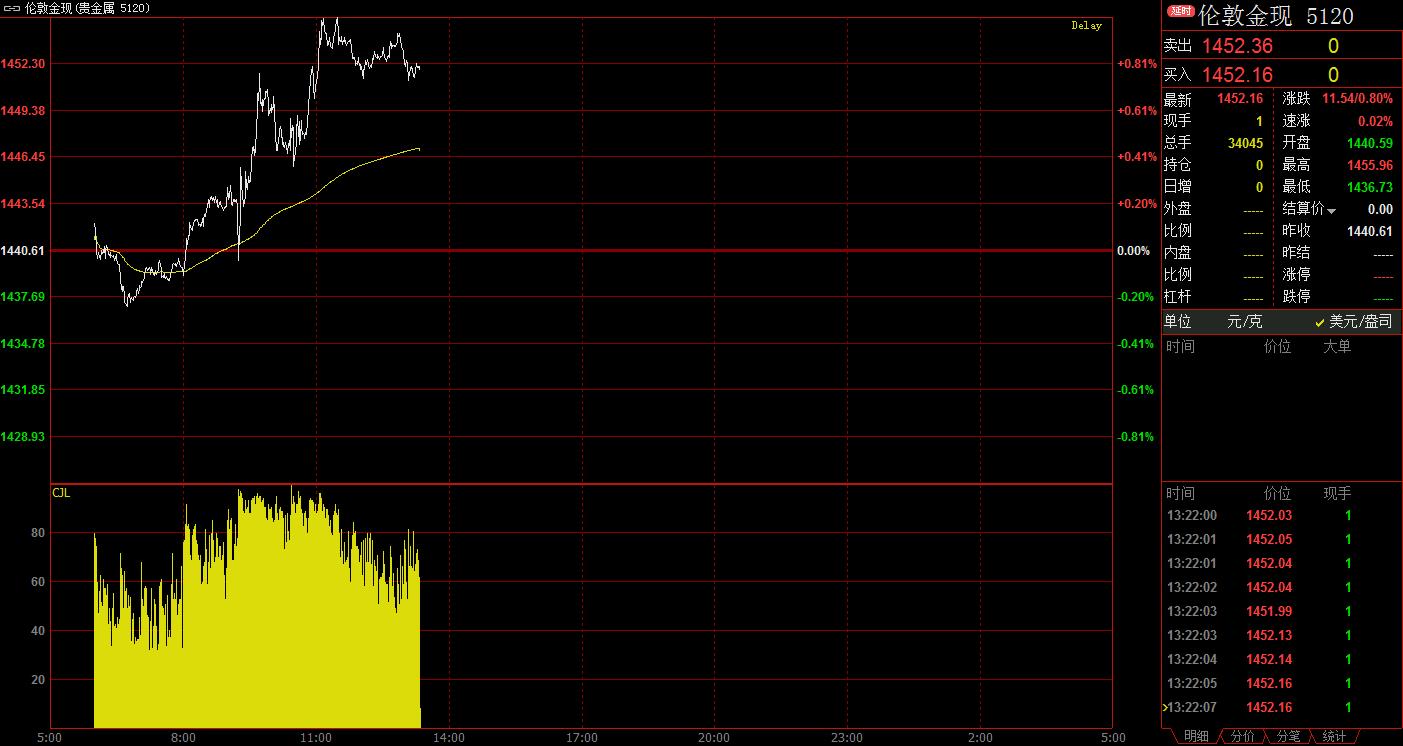Select the trade row priced 1452.13
Image resolution: width=1403 pixels, height=746 pixels.
coord(1280,635)
